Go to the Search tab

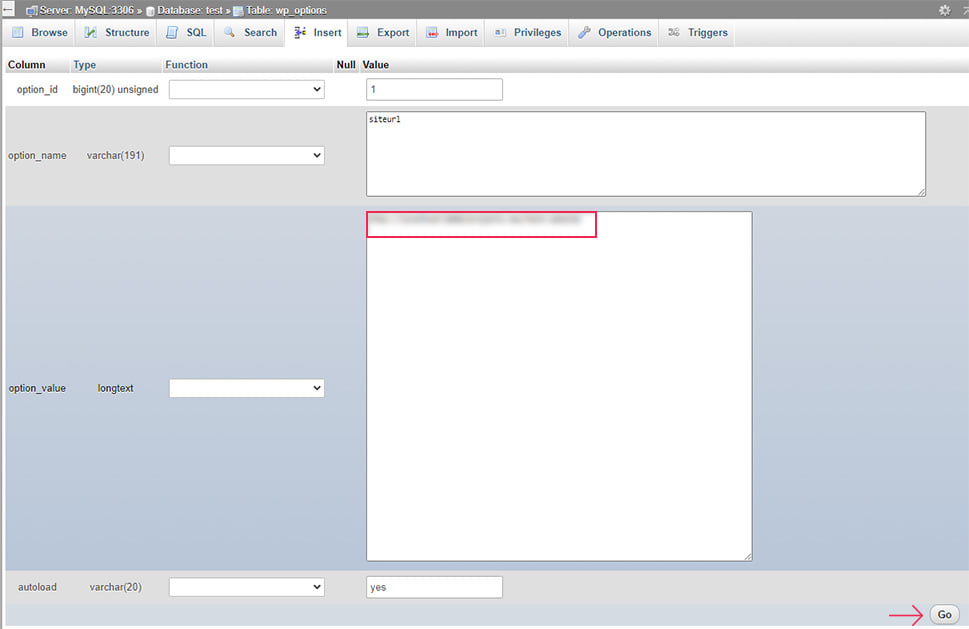250,32
